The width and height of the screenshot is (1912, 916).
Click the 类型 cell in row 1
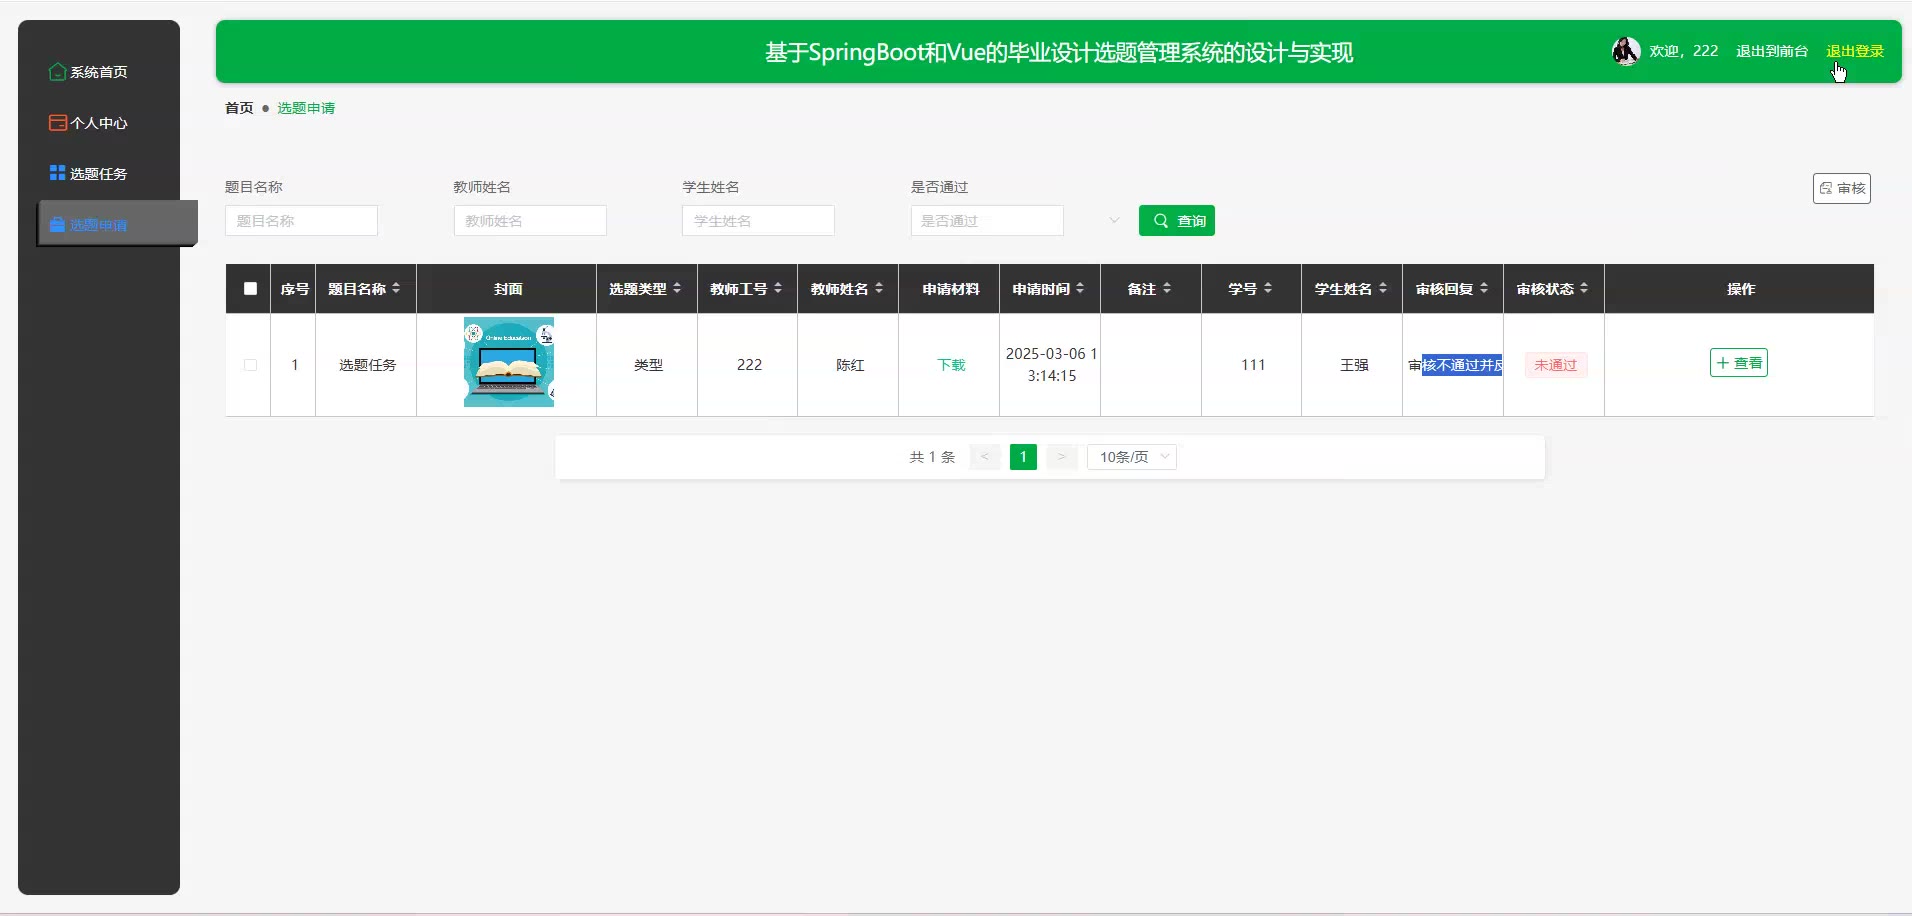point(648,365)
